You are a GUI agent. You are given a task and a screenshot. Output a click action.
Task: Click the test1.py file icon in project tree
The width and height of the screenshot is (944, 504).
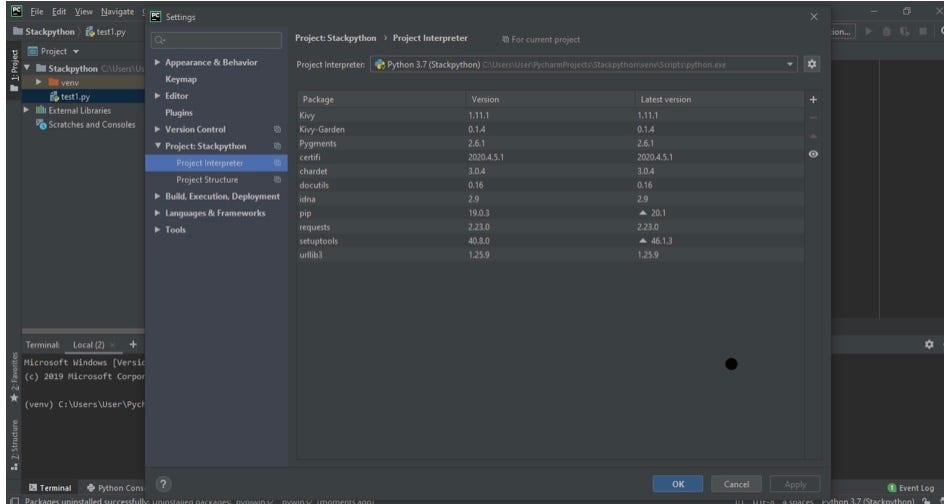(55, 96)
